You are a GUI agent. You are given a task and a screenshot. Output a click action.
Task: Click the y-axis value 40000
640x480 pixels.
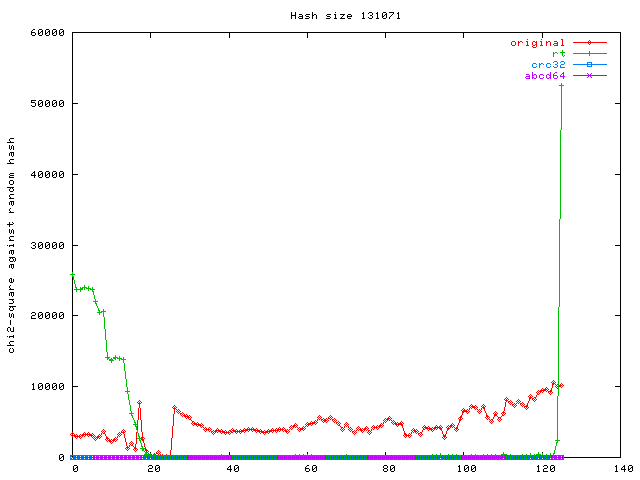click(47, 175)
